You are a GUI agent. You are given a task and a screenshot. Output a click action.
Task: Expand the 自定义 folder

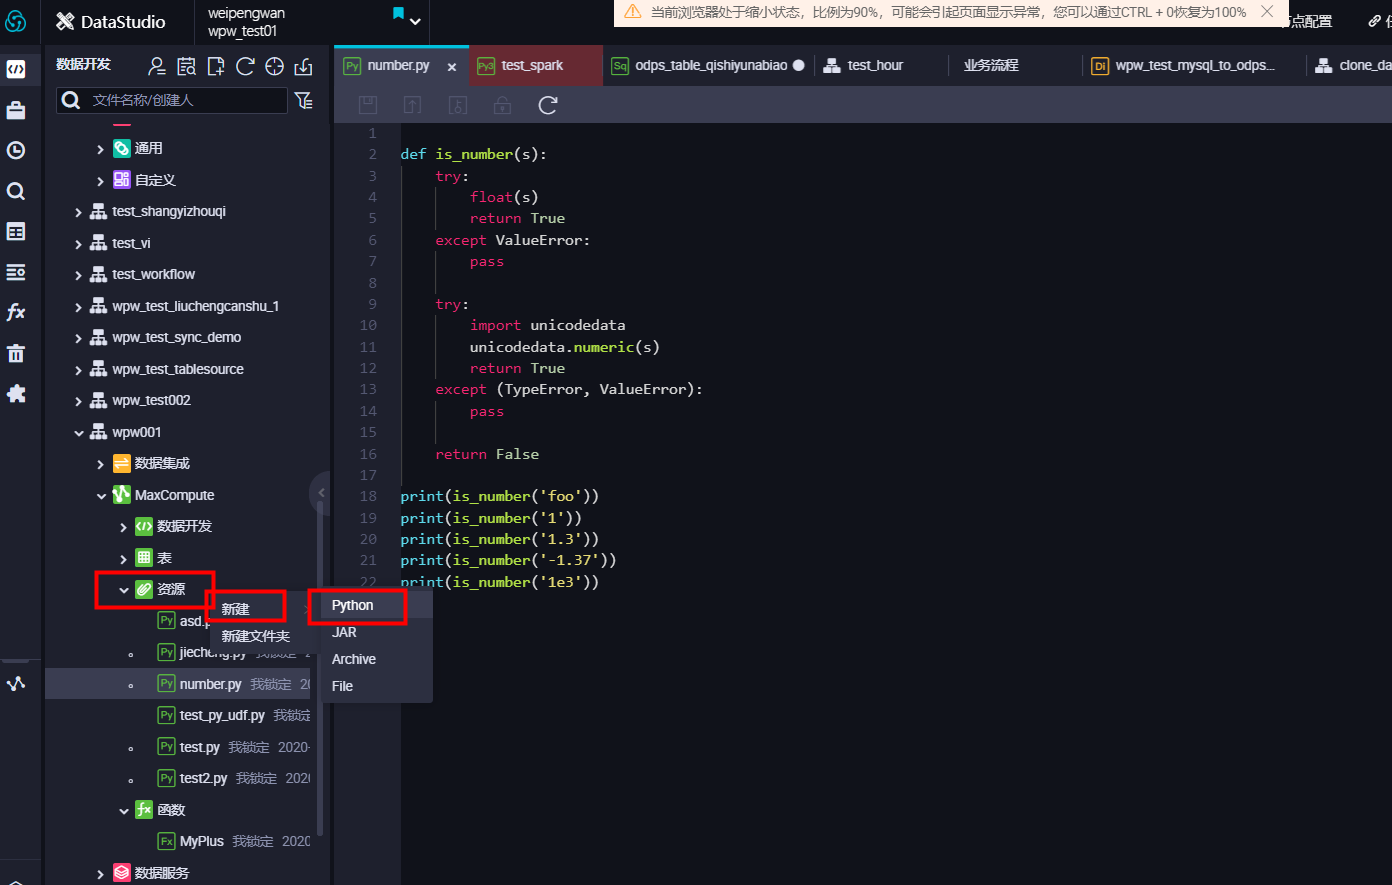click(x=100, y=181)
